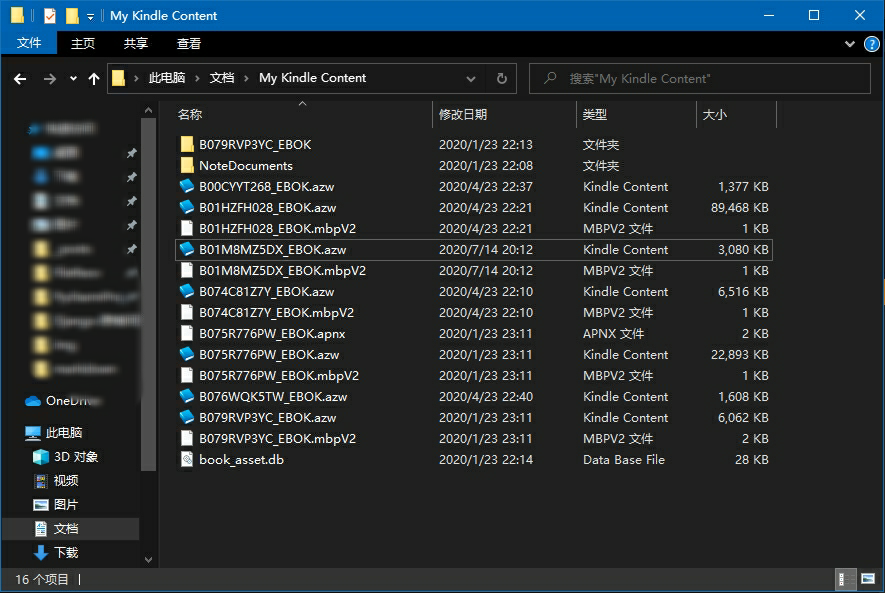The height and width of the screenshot is (593, 885).
Task: Collapse the 此电脑 tree node
Action: pos(12,433)
